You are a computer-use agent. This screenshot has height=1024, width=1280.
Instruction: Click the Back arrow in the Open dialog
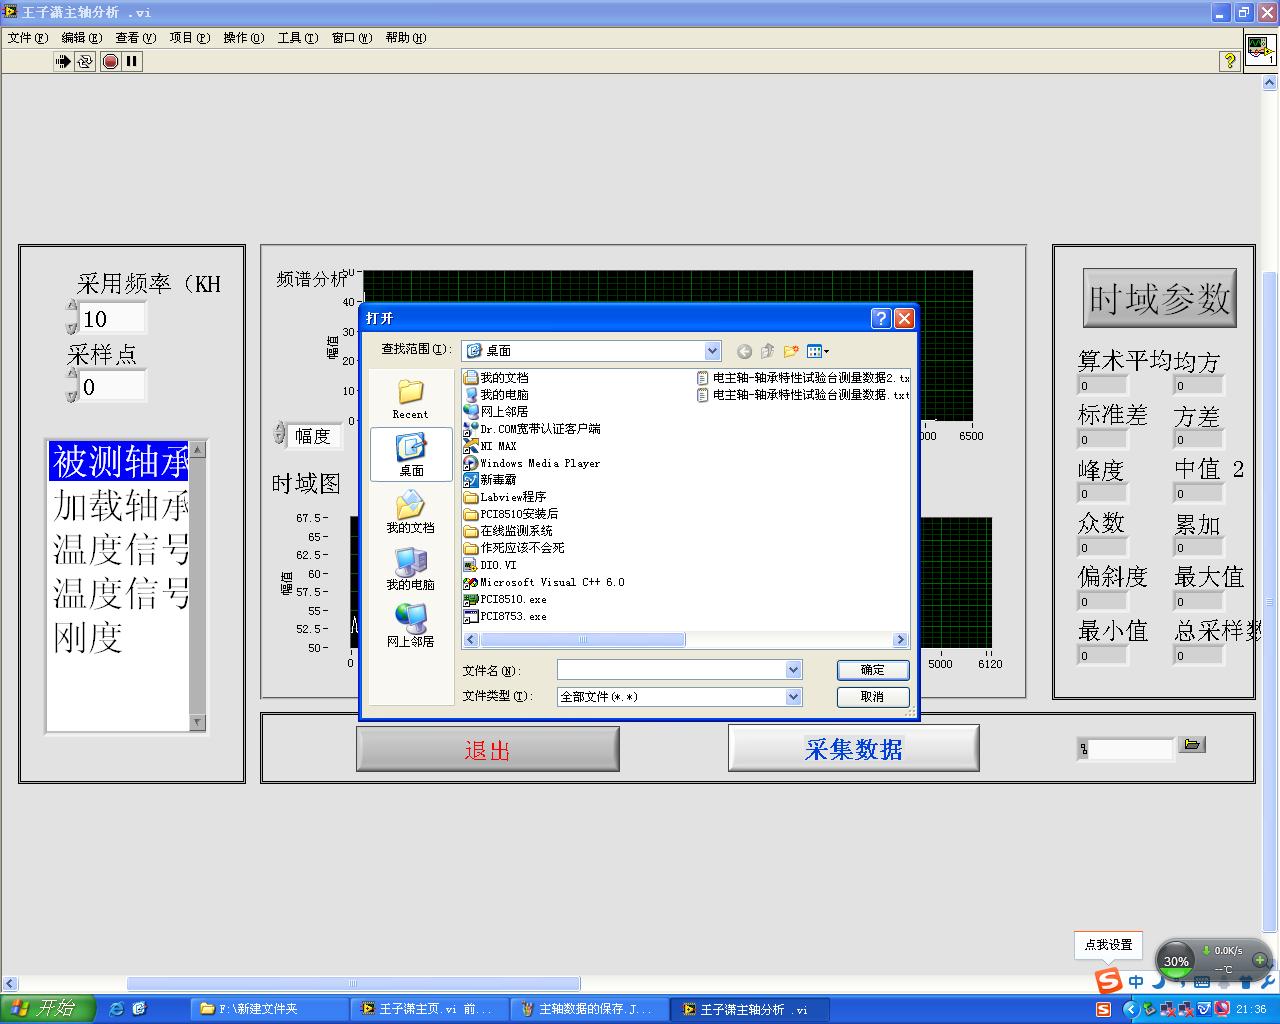[744, 351]
